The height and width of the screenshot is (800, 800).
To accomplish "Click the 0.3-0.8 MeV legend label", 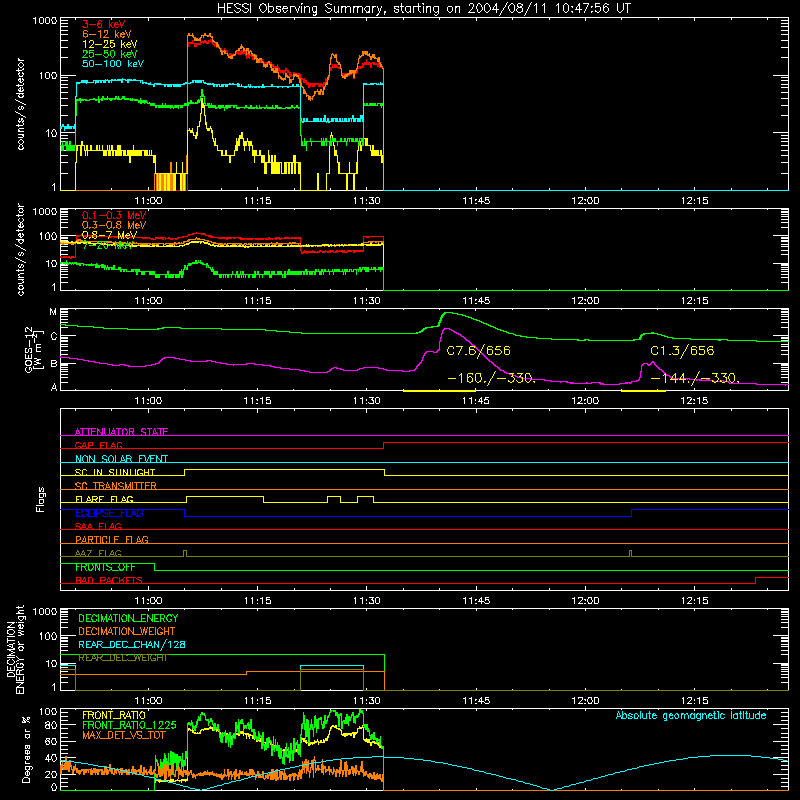I will pyautogui.click(x=114, y=225).
